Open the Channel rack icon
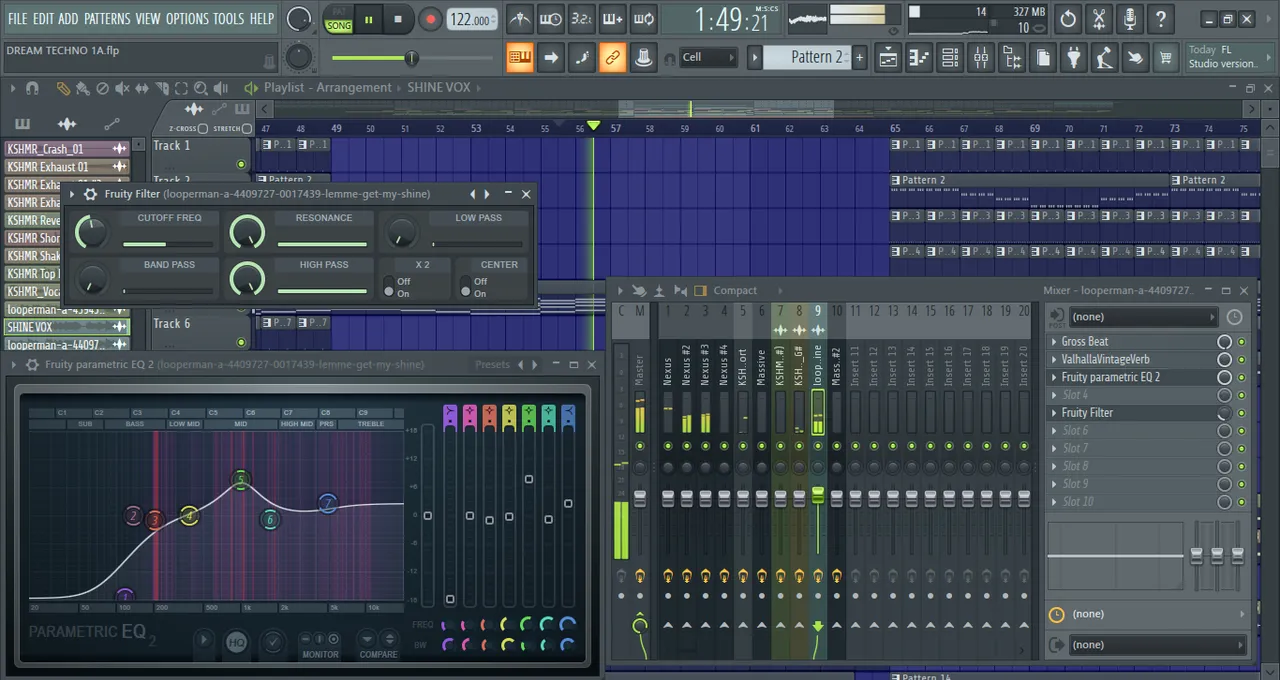Image resolution: width=1280 pixels, height=680 pixels. point(950,58)
